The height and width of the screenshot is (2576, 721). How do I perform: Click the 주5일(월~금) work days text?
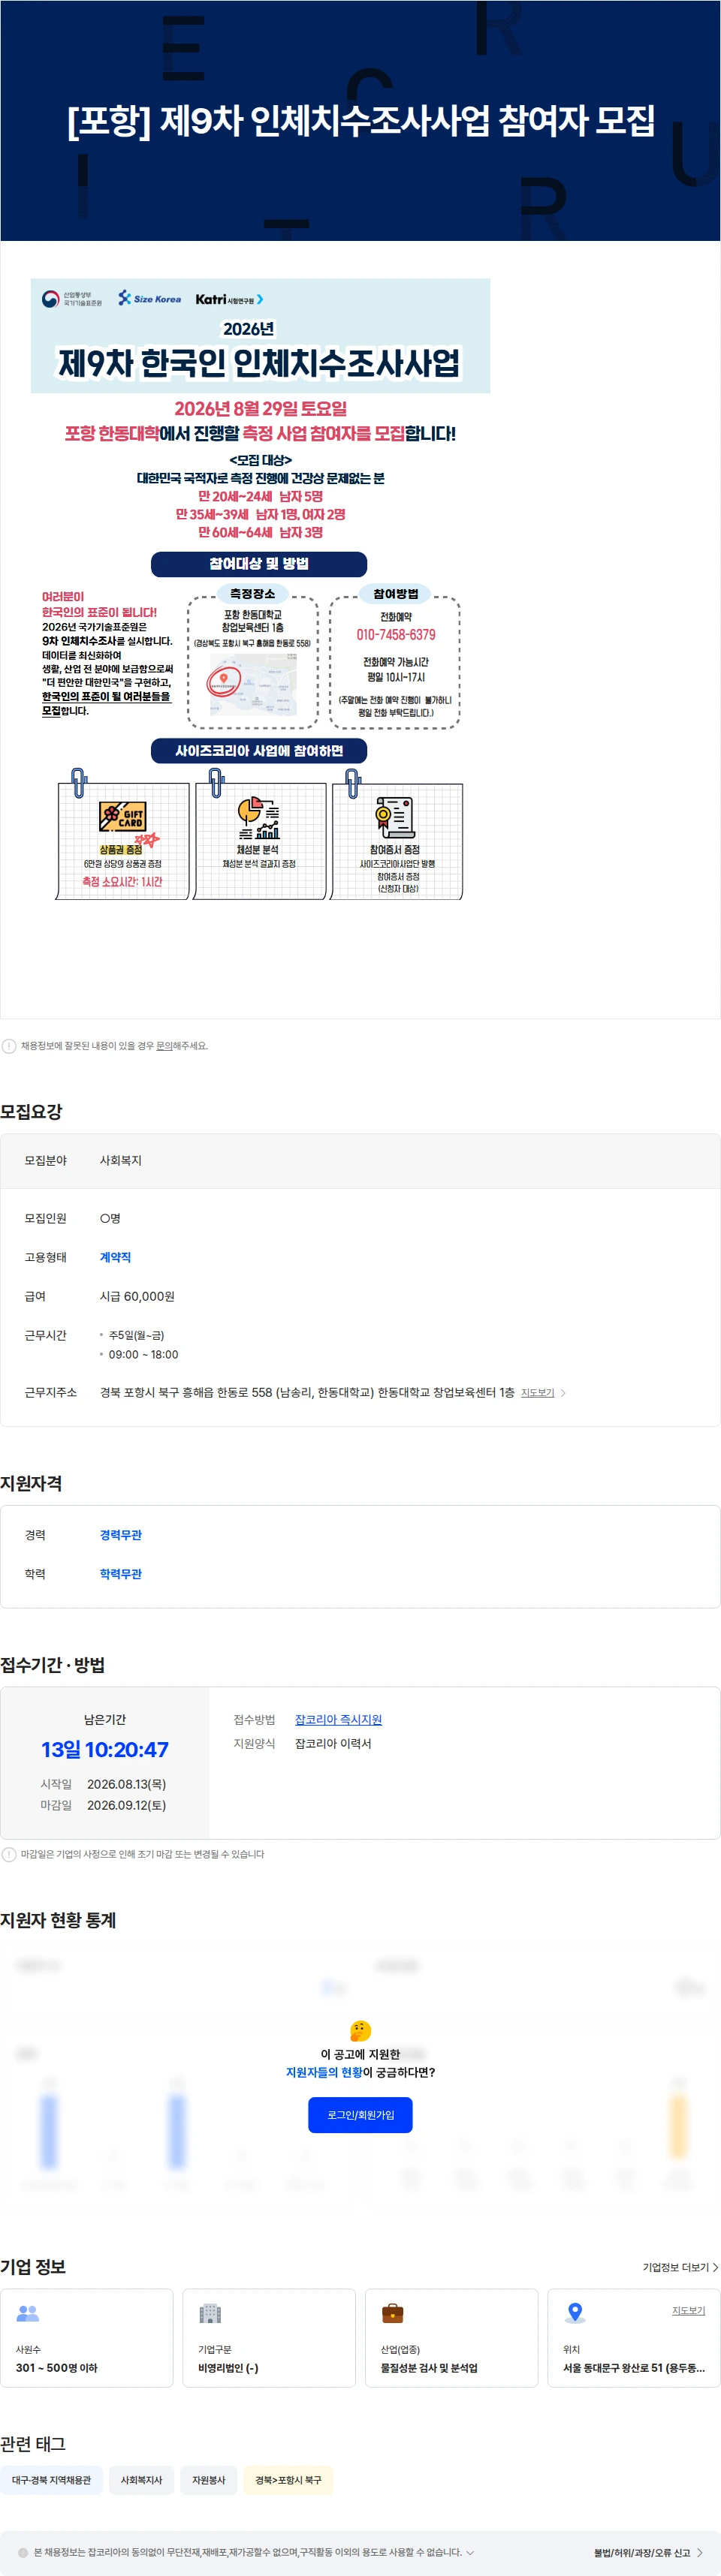point(136,1335)
